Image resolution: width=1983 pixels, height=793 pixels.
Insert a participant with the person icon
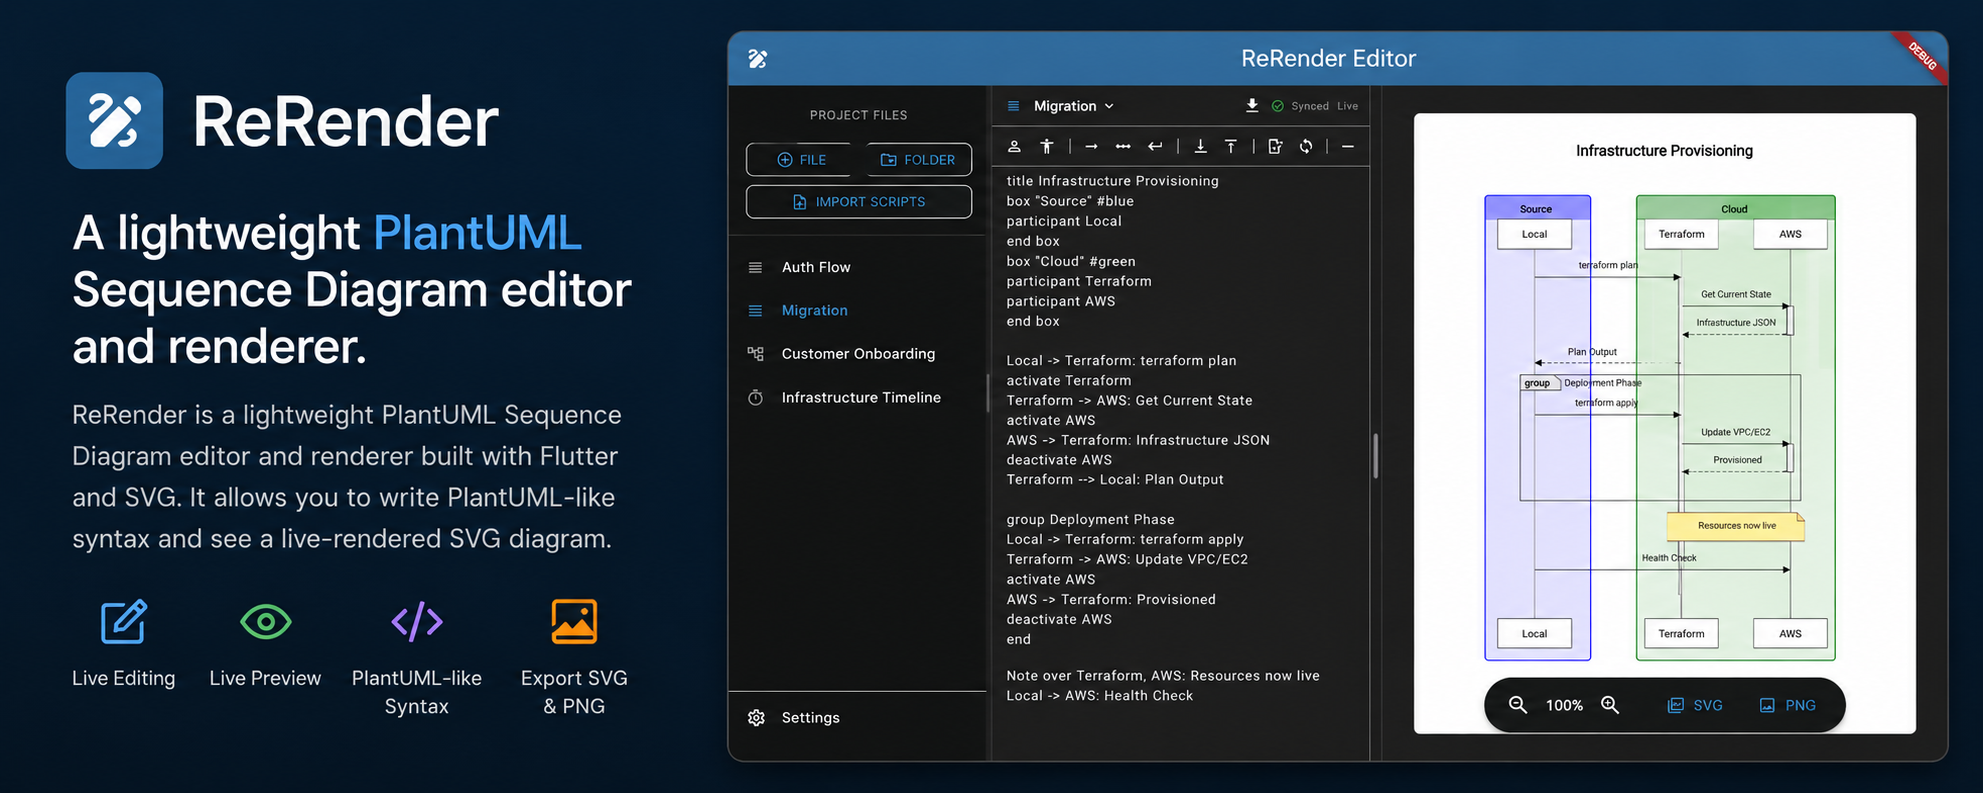[1014, 147]
